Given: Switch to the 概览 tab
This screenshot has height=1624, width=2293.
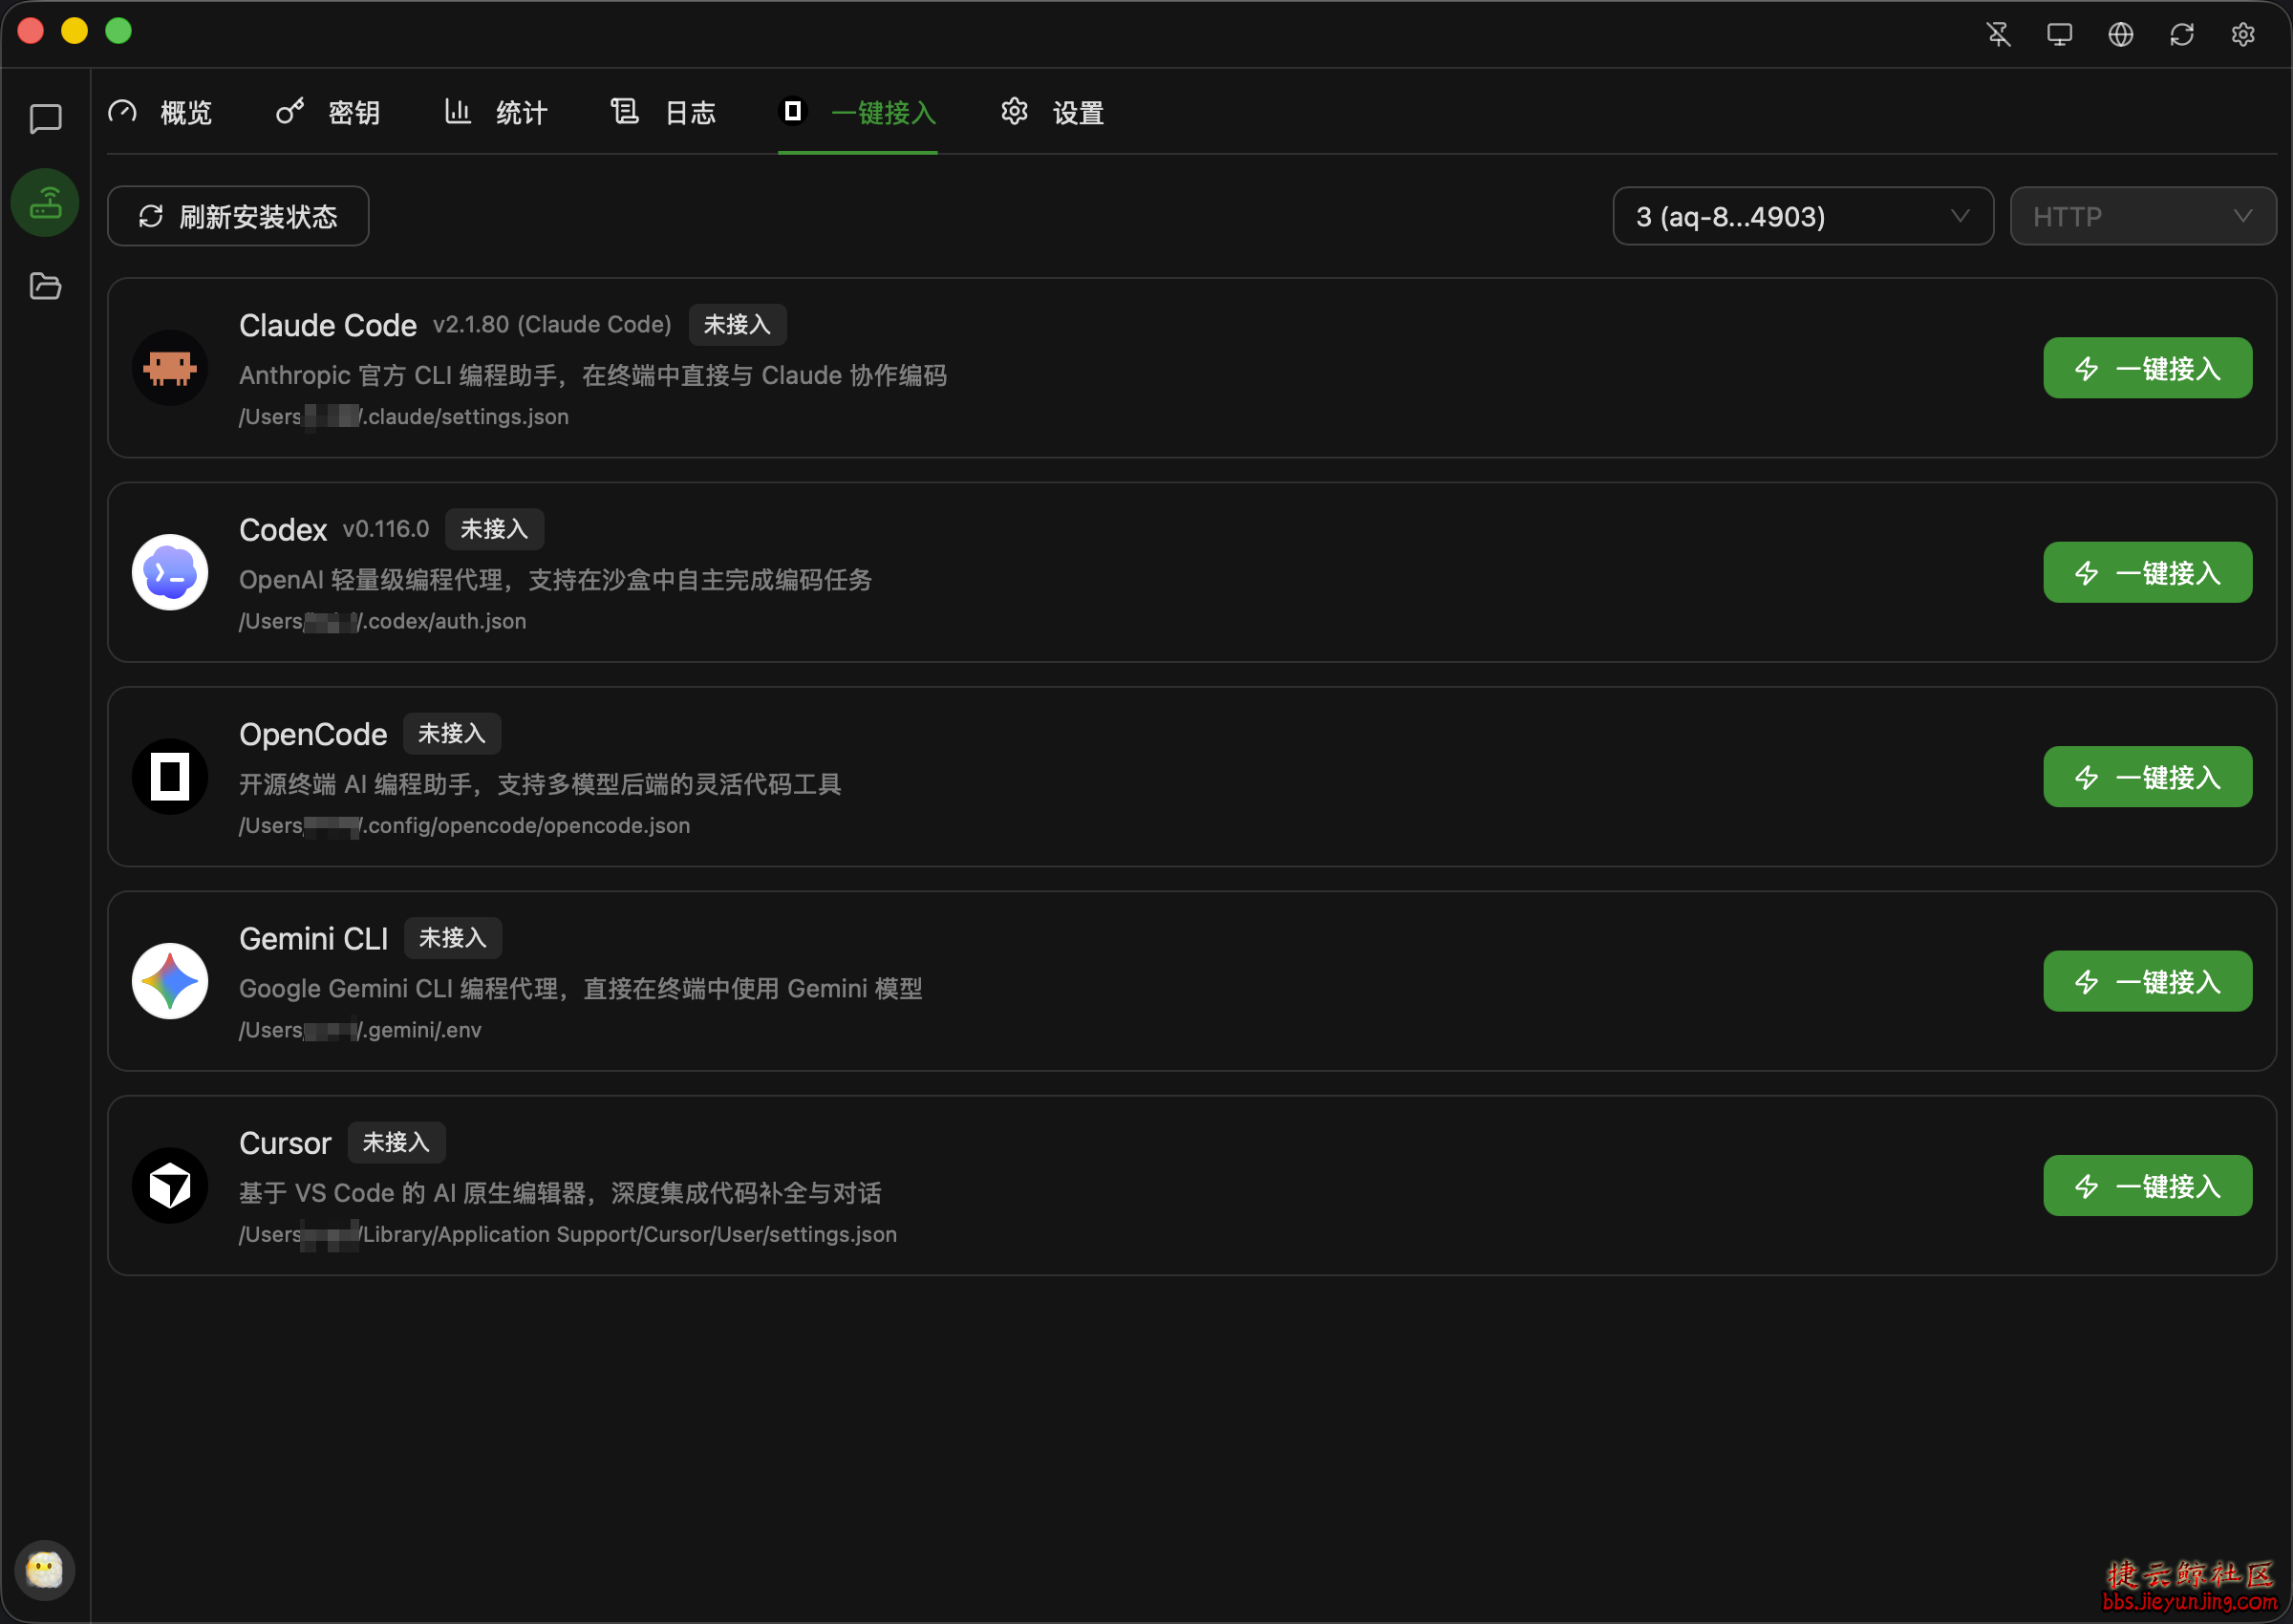Looking at the screenshot, I should pyautogui.click(x=161, y=112).
